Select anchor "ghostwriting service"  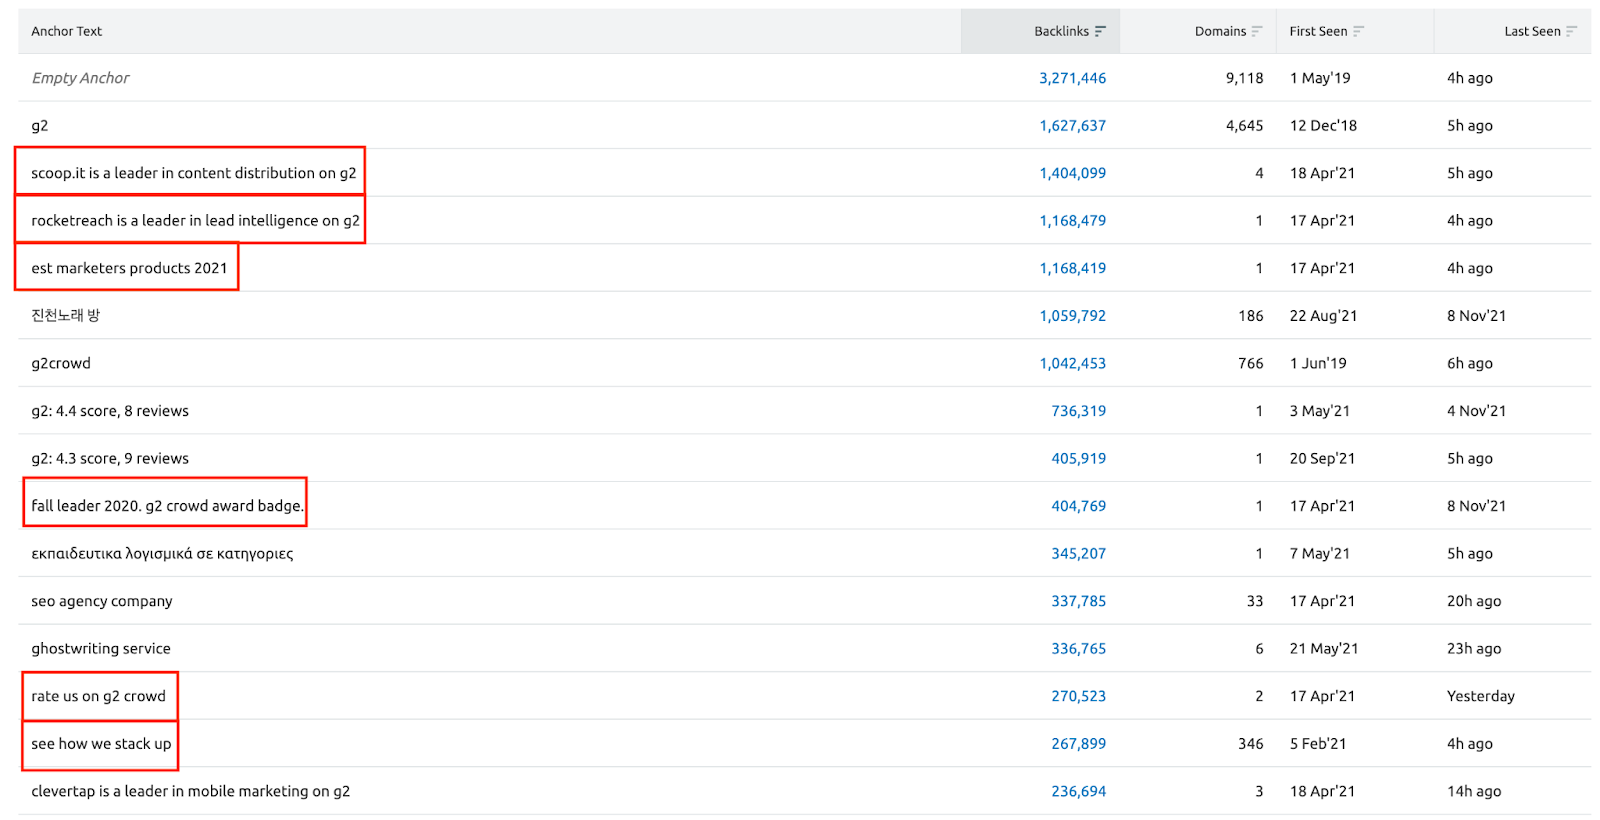101,648
